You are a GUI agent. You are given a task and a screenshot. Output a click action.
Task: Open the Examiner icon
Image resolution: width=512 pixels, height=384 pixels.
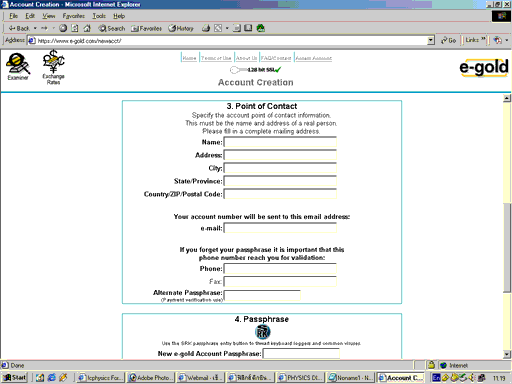pyautogui.click(x=18, y=67)
